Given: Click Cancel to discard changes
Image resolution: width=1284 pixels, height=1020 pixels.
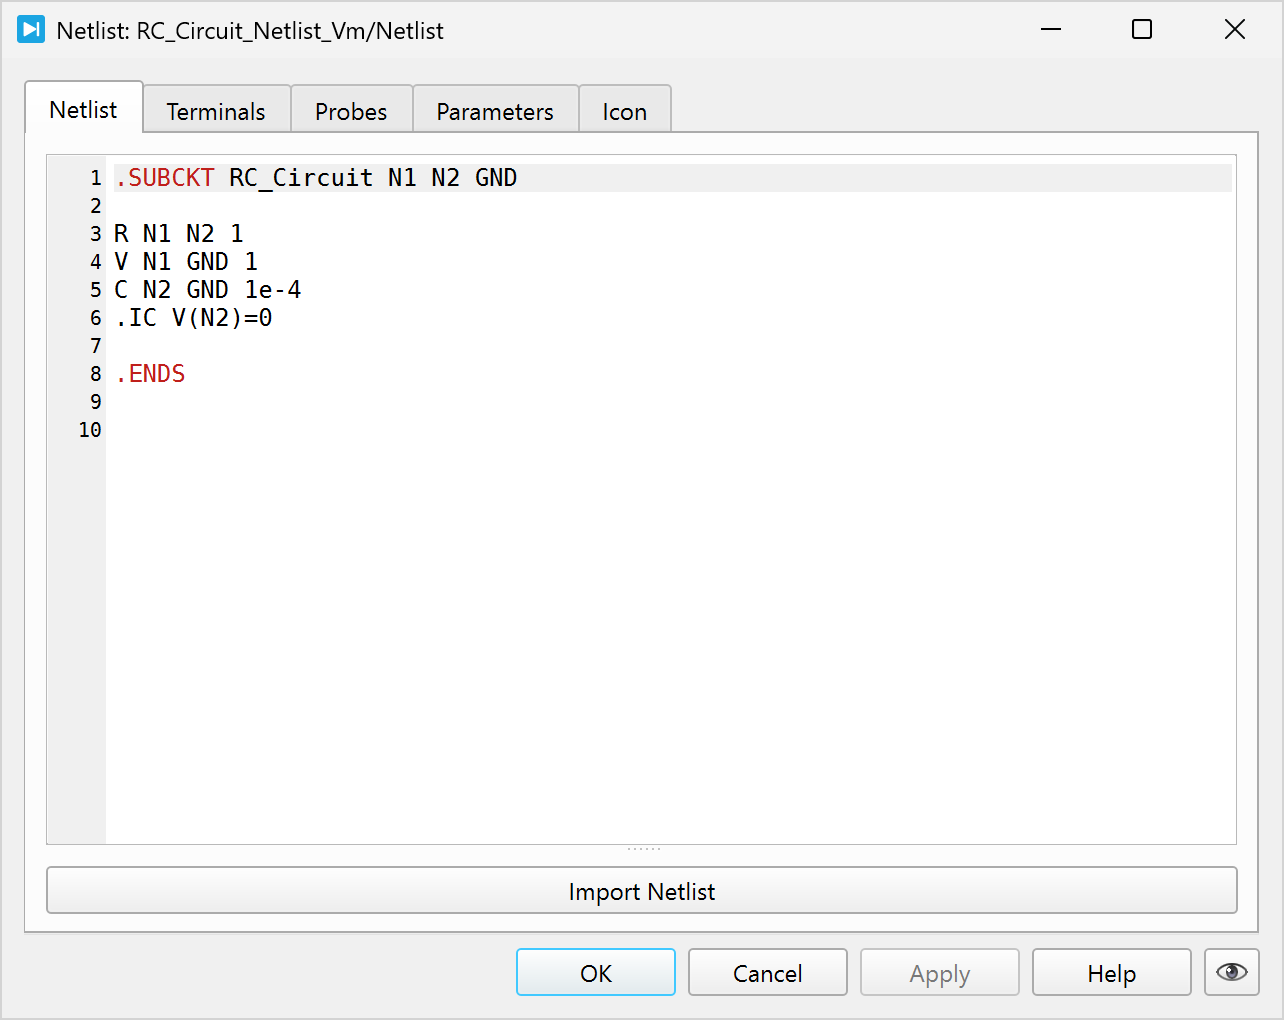Looking at the screenshot, I should point(767,973).
